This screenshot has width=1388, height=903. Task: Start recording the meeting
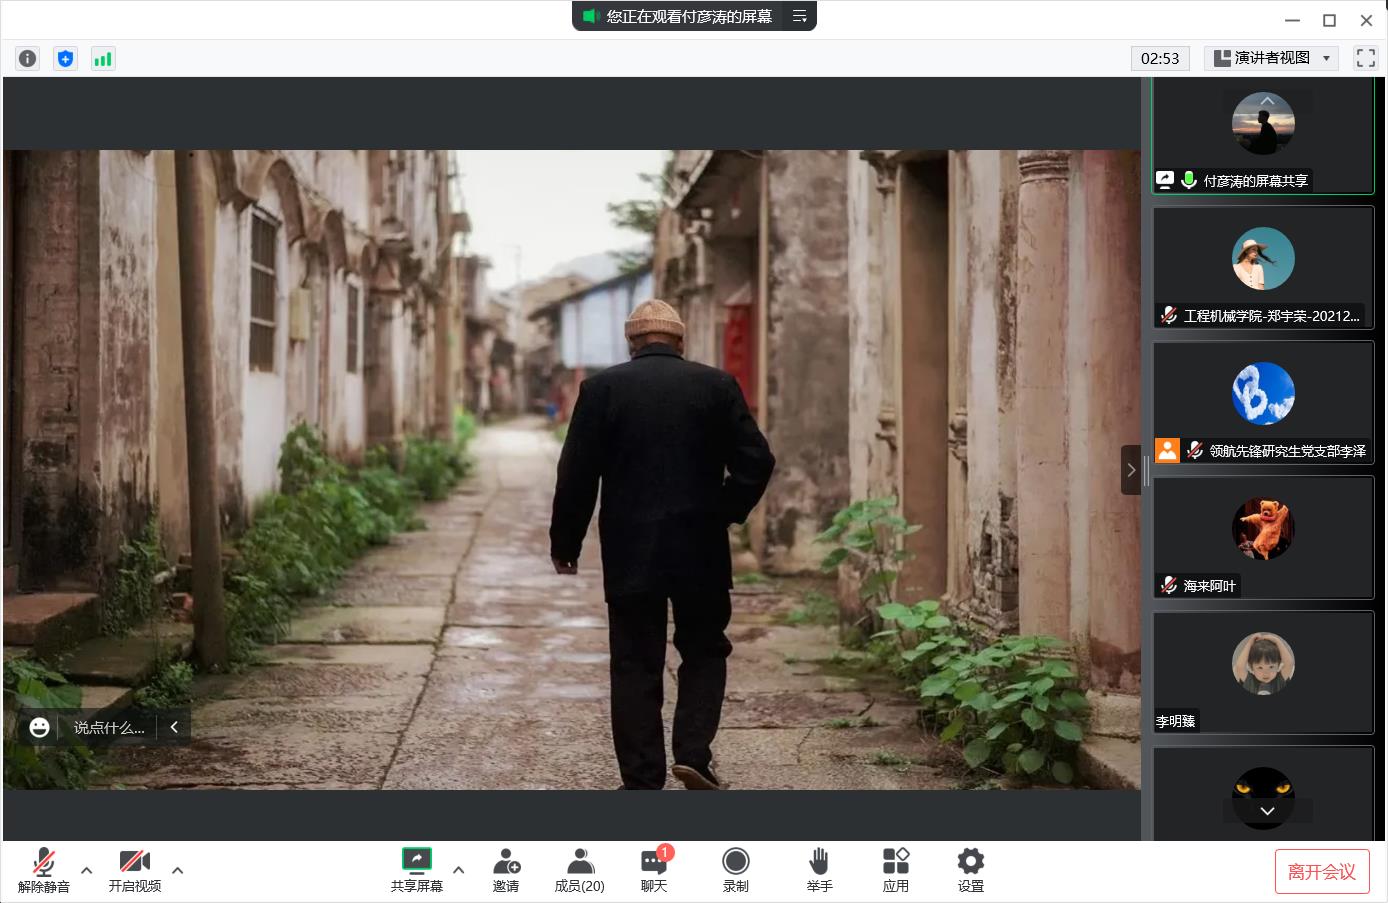pyautogui.click(x=736, y=869)
